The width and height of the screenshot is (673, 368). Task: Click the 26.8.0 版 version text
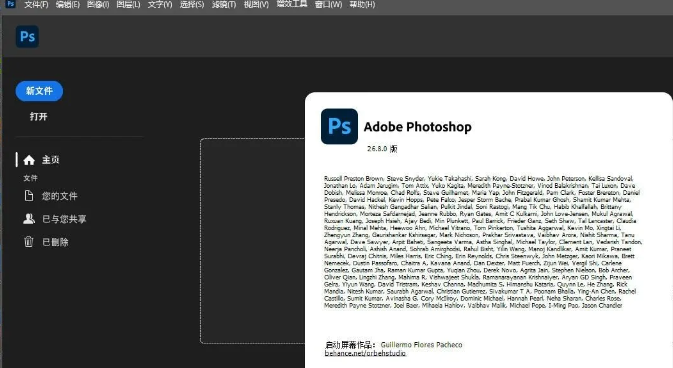tap(382, 149)
